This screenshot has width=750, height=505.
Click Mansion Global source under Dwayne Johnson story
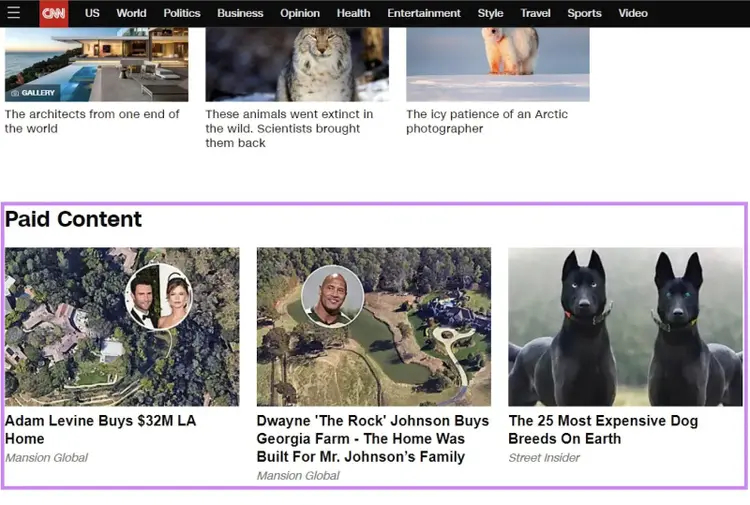[x=298, y=476]
